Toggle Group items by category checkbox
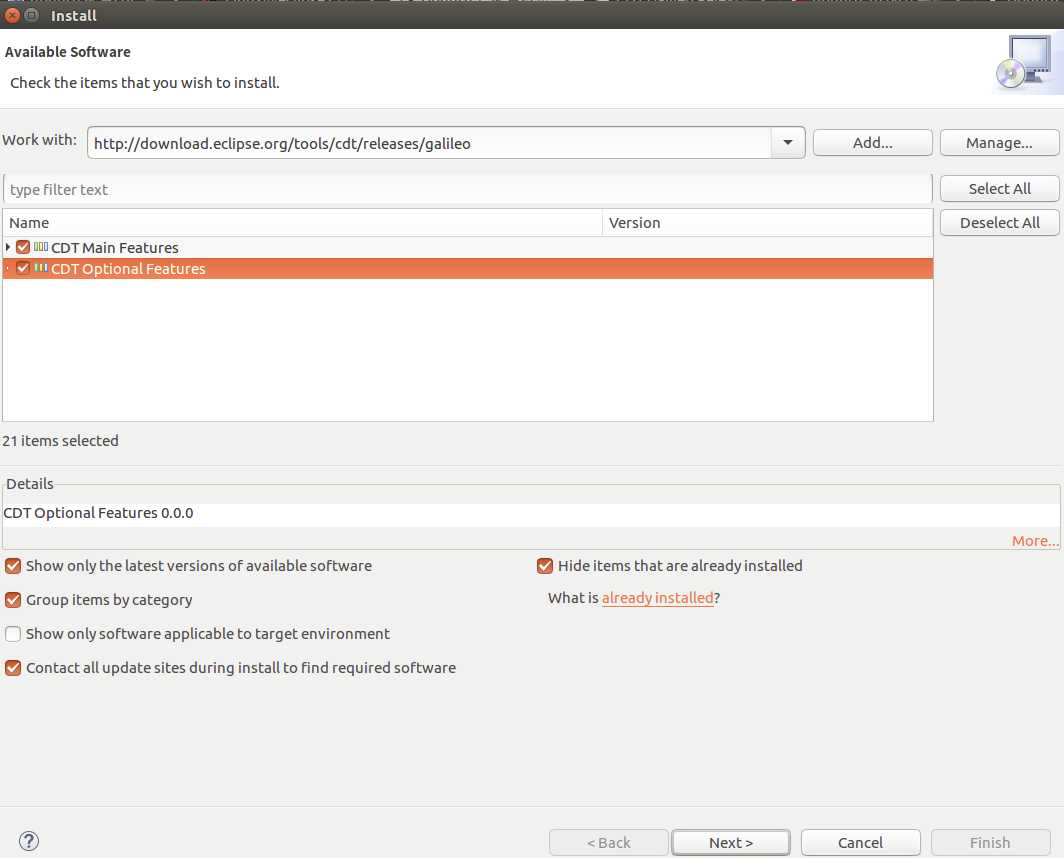This screenshot has height=858, width=1064. [x=13, y=599]
